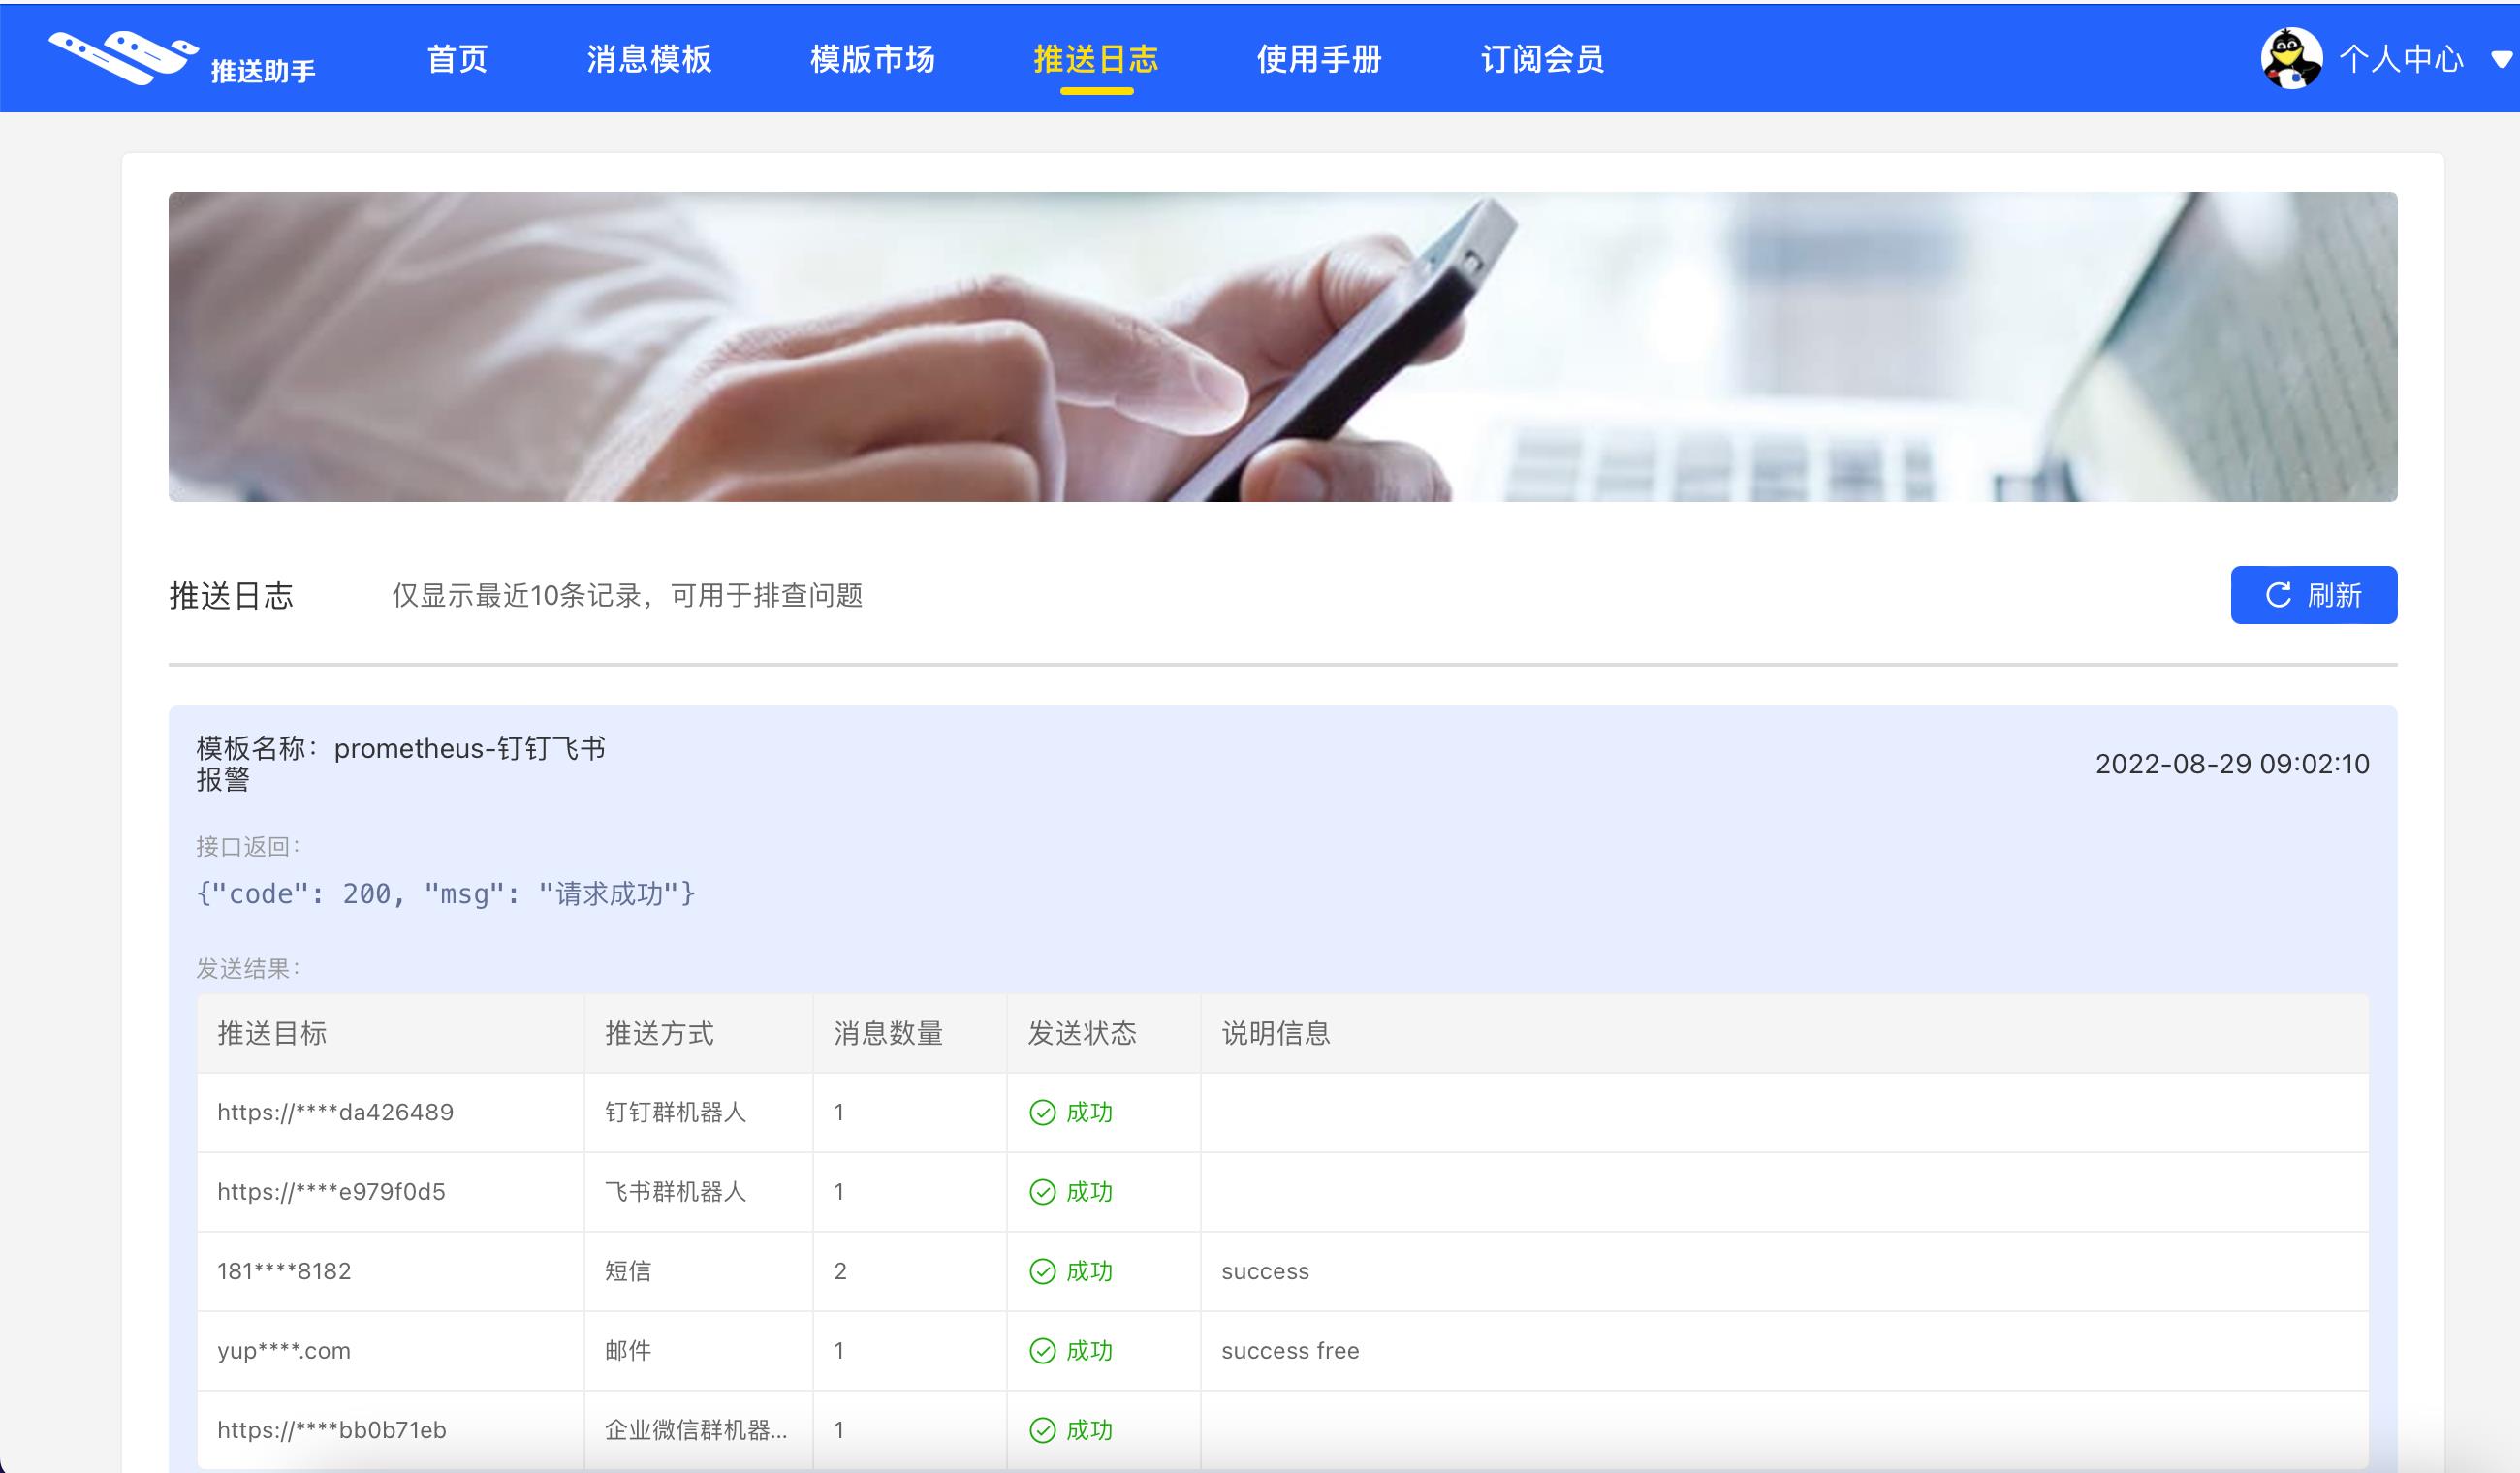
Task: Click the 刷新 refresh button
Action: (2312, 594)
